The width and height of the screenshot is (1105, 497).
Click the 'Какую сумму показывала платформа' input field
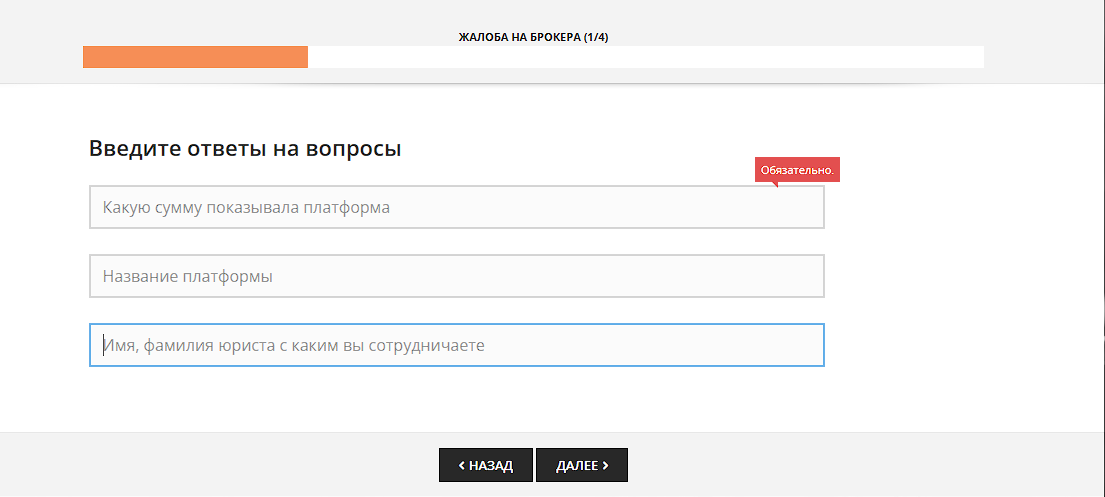457,207
